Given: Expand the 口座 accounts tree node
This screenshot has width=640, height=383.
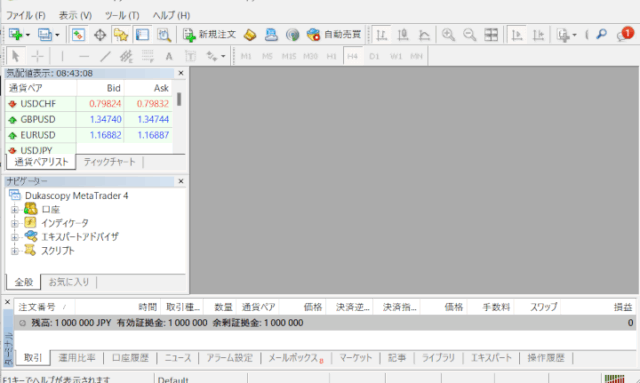Looking at the screenshot, I should click(x=15, y=209).
